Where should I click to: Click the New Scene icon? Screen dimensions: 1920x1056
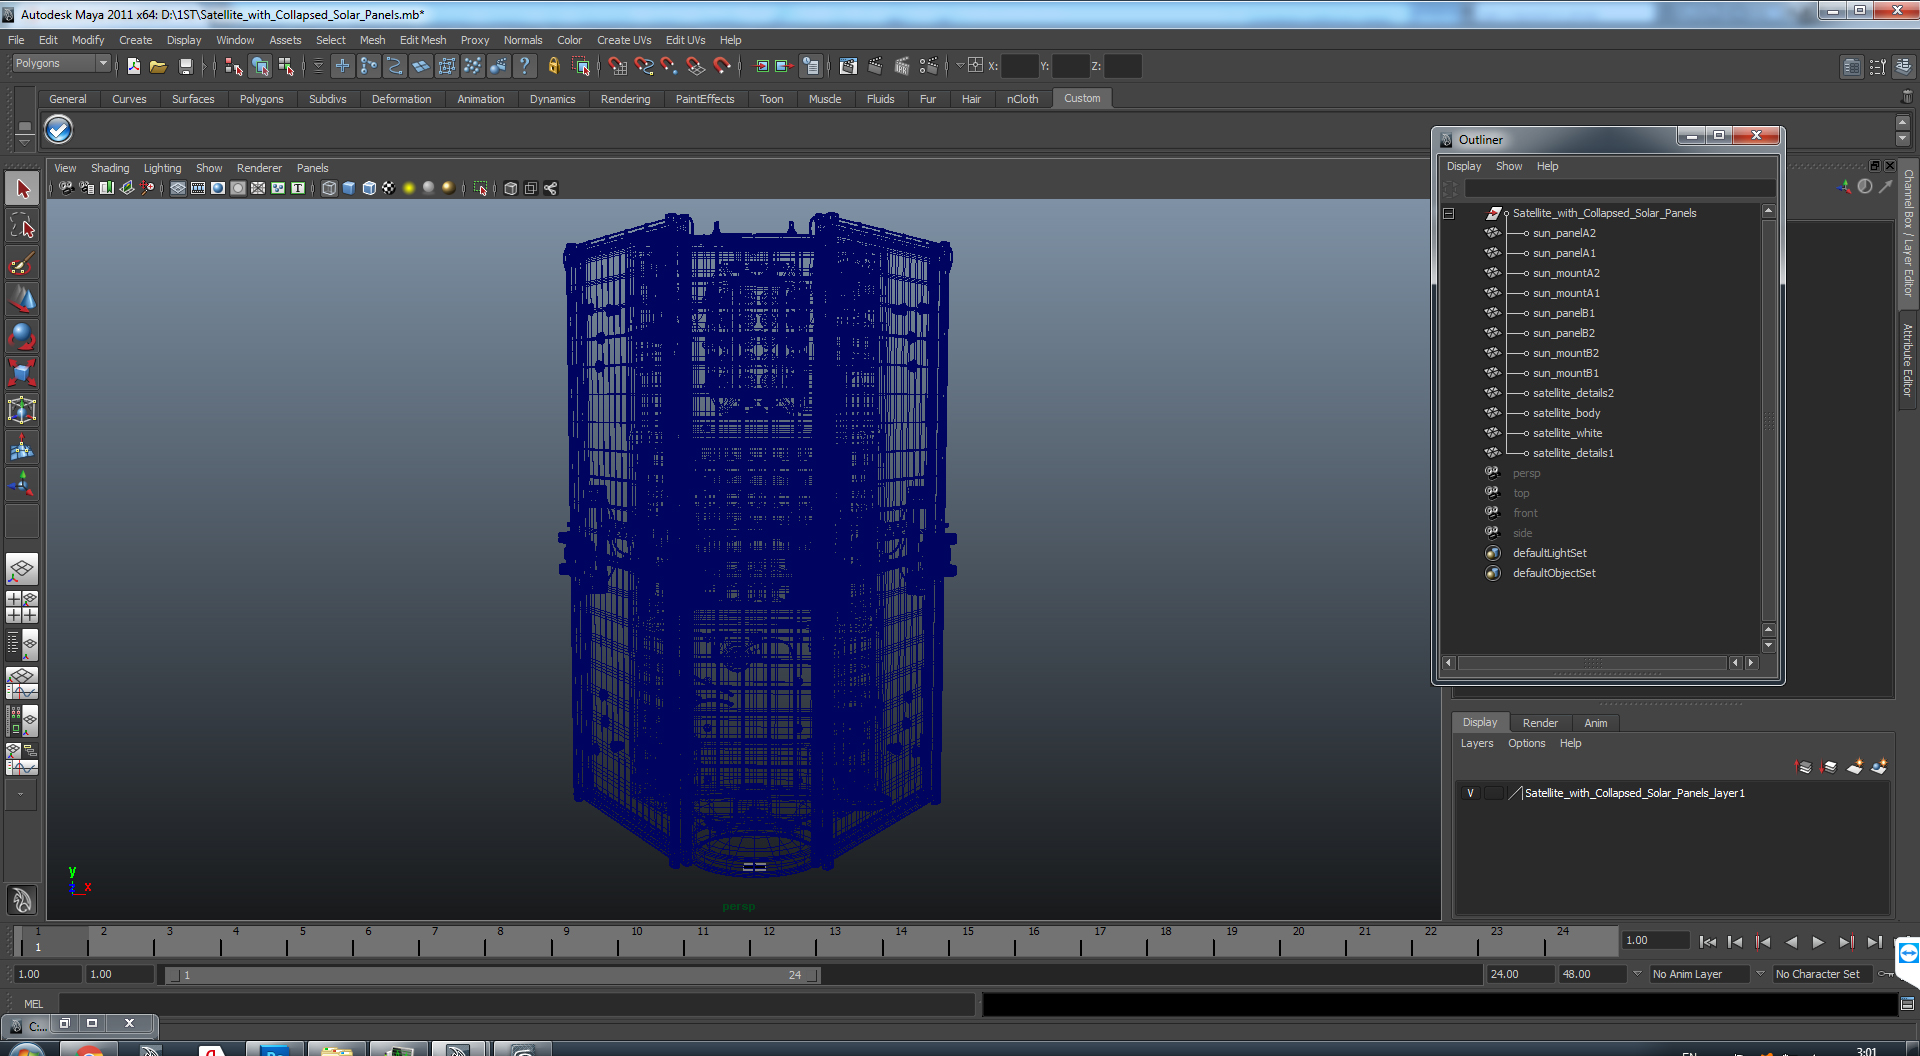[133, 66]
